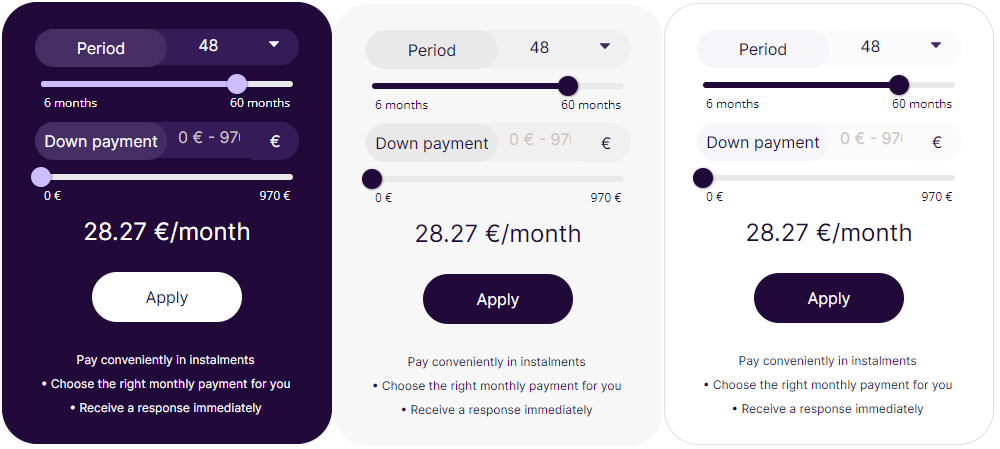Click the euro symbol in white card
The image size is (1000, 449).
pyautogui.click(x=937, y=142)
